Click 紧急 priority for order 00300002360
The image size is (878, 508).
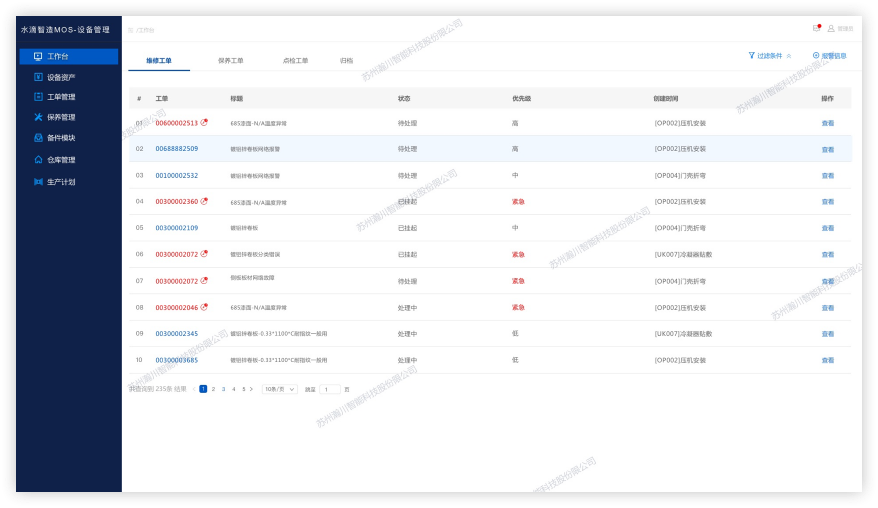click(x=518, y=202)
